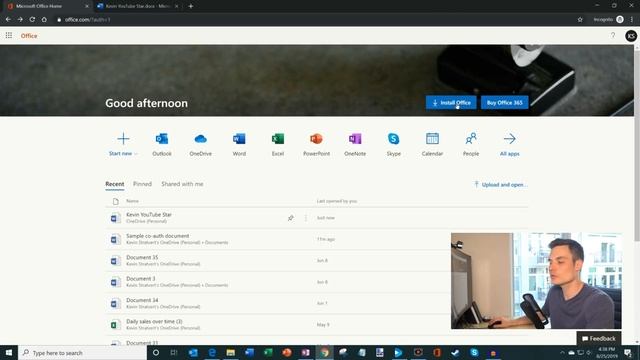Switch to the Recent tab

[115, 184]
